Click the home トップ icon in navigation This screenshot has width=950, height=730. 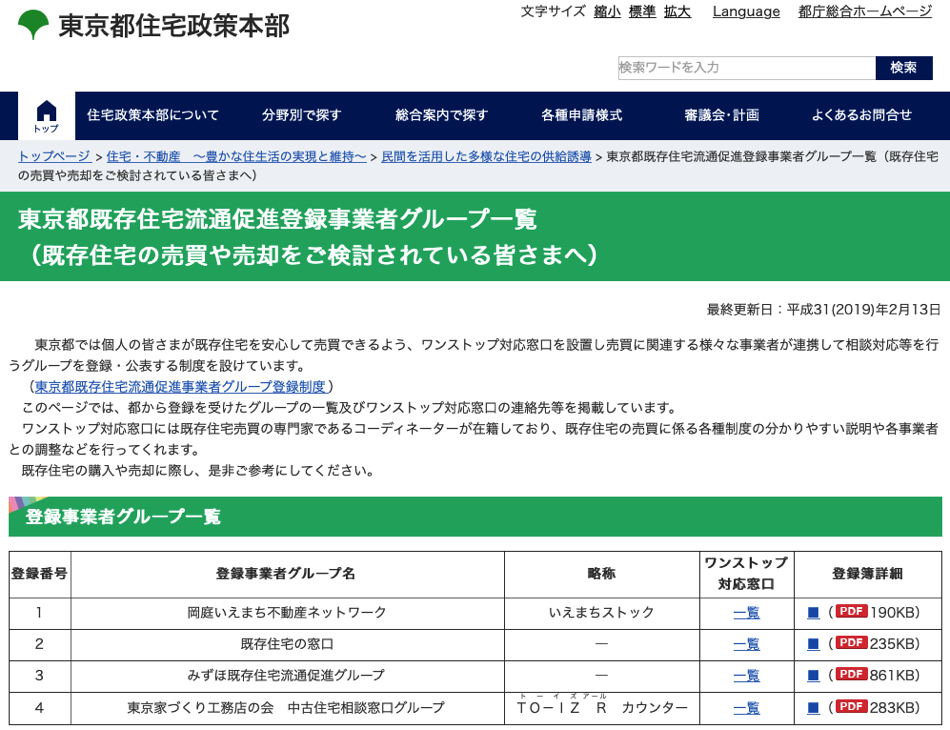(x=46, y=116)
